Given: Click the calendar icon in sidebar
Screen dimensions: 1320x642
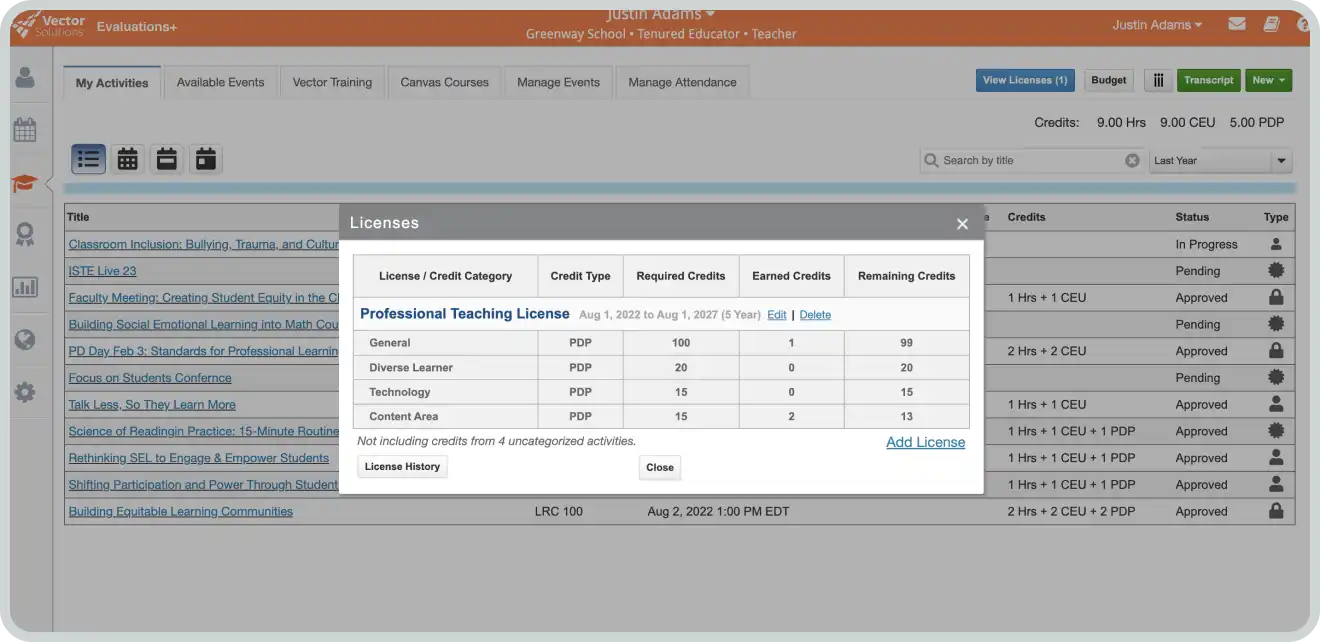Looking at the screenshot, I should click(24, 130).
